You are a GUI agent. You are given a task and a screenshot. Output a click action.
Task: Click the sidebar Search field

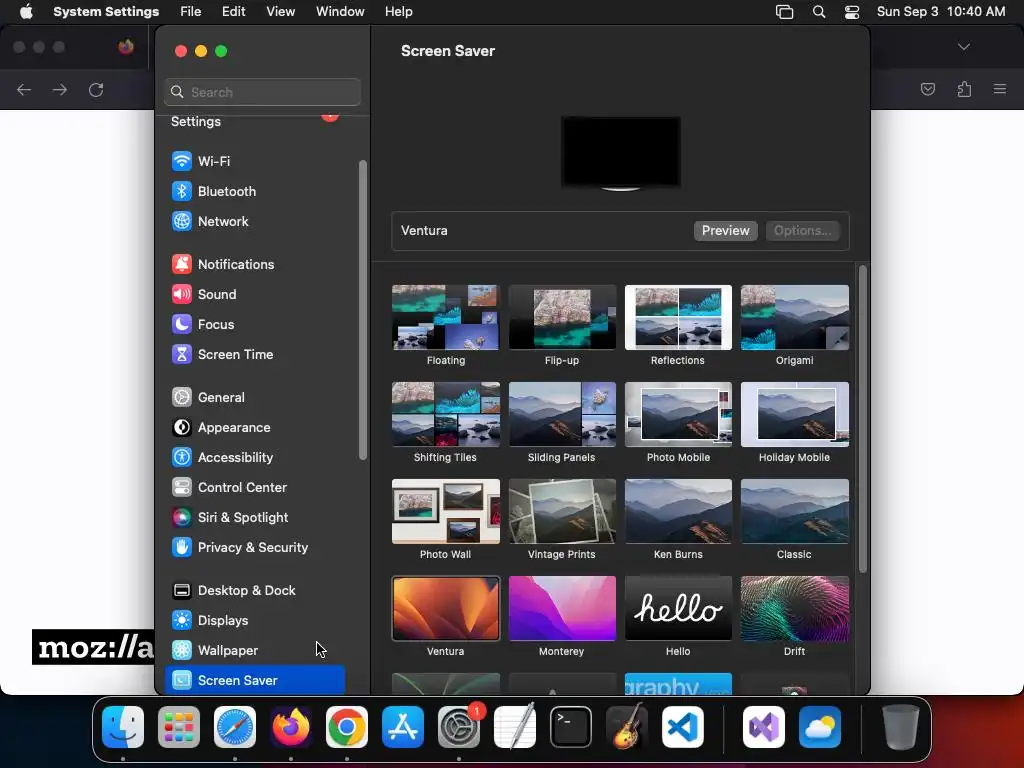(263, 92)
